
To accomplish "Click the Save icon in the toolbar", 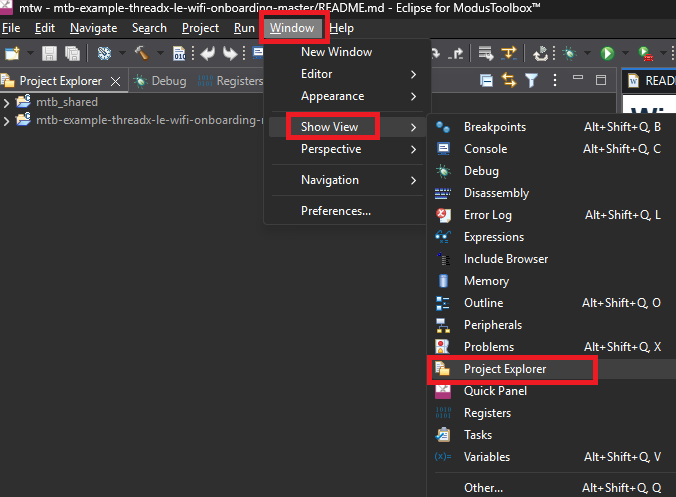I will click(x=49, y=52).
